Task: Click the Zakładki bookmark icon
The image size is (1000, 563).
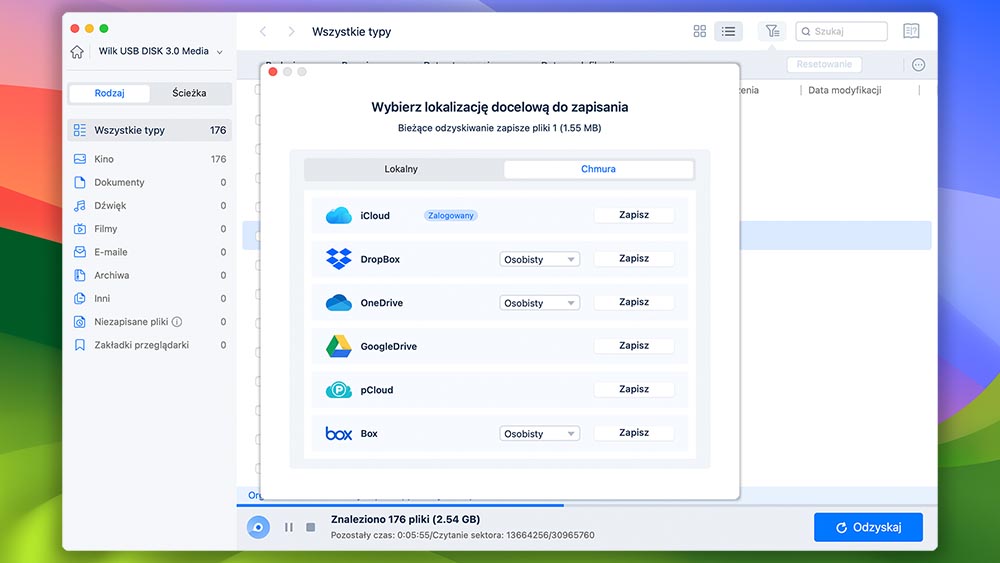Action: coord(80,345)
